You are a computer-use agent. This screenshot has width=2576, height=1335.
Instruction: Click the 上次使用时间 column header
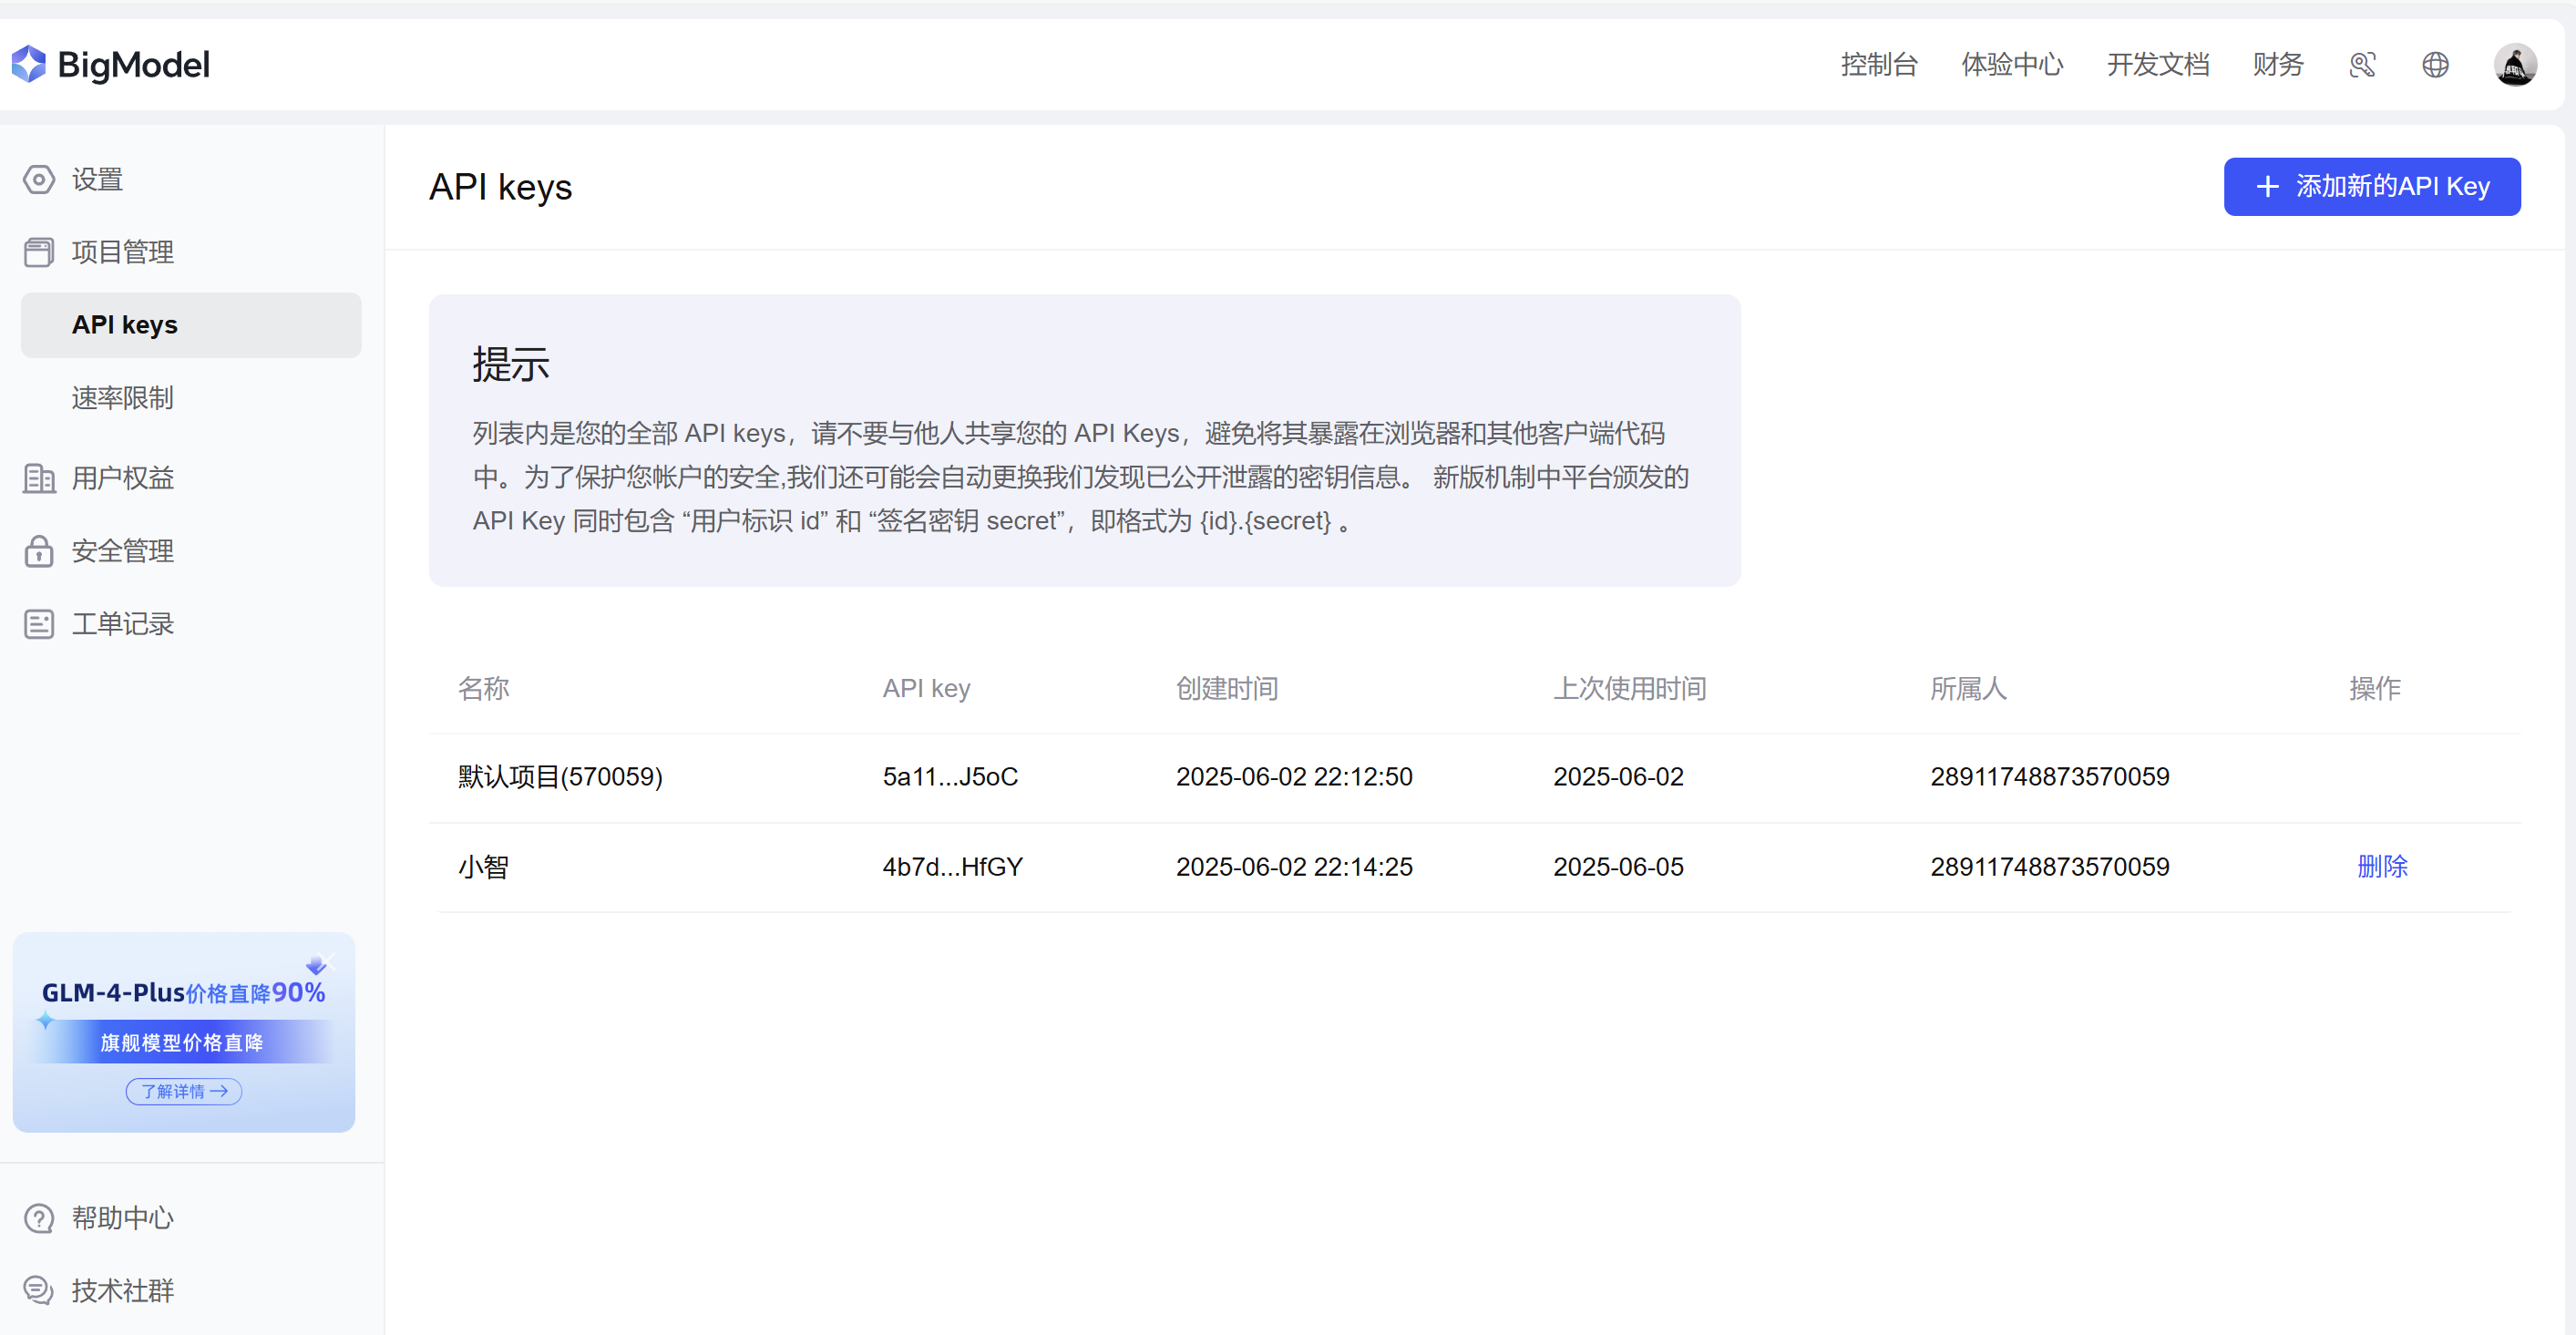(x=1629, y=688)
